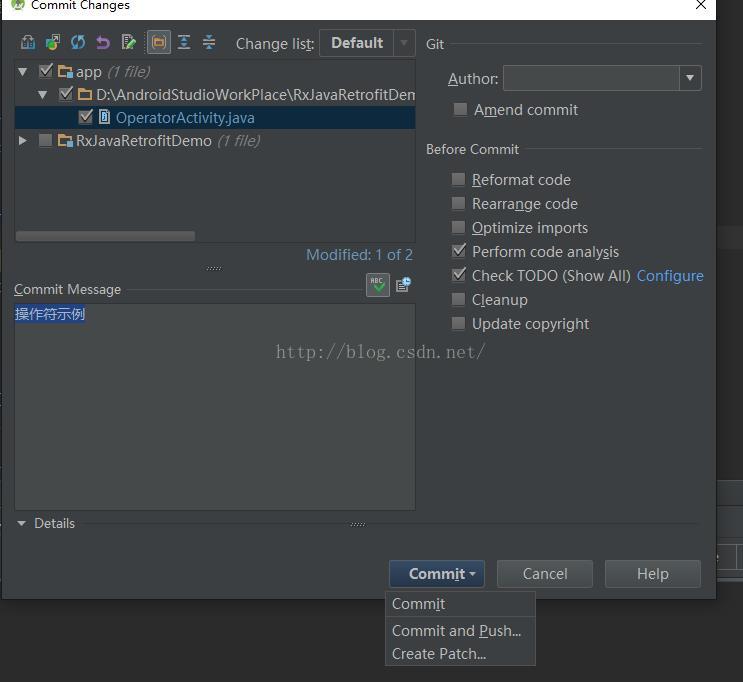Uncheck the app module checkbox
This screenshot has height=682, width=743.
[45, 71]
